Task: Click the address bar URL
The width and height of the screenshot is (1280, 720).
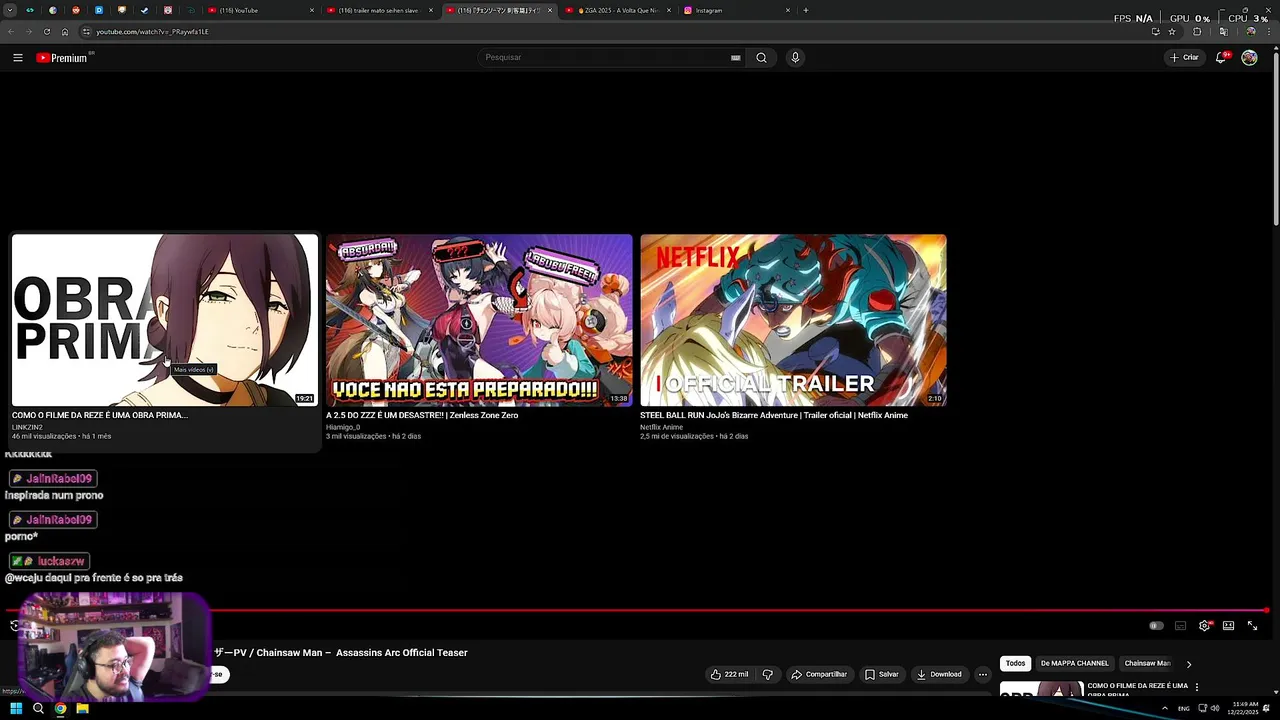Action: [x=152, y=32]
